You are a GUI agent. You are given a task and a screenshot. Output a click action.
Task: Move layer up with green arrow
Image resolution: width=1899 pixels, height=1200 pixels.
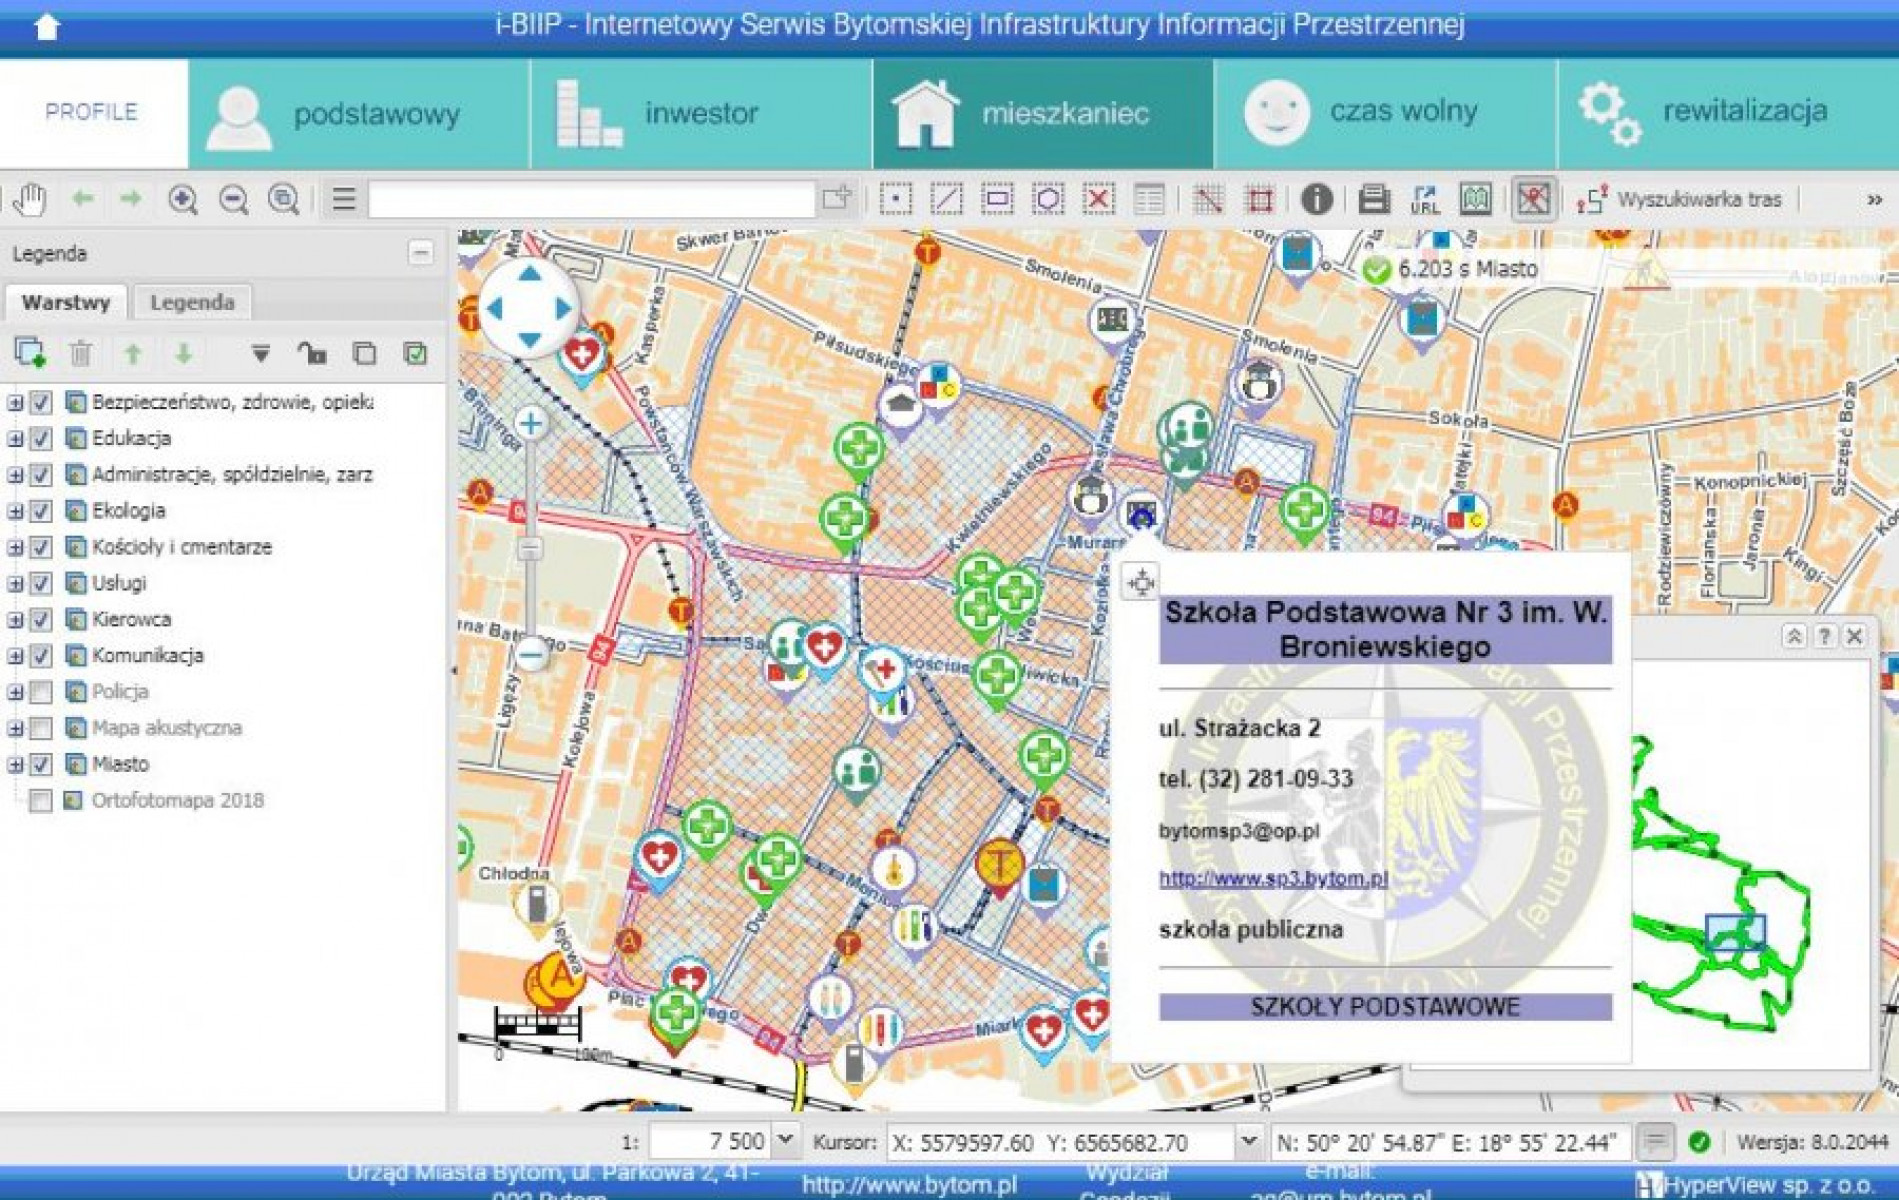(132, 353)
